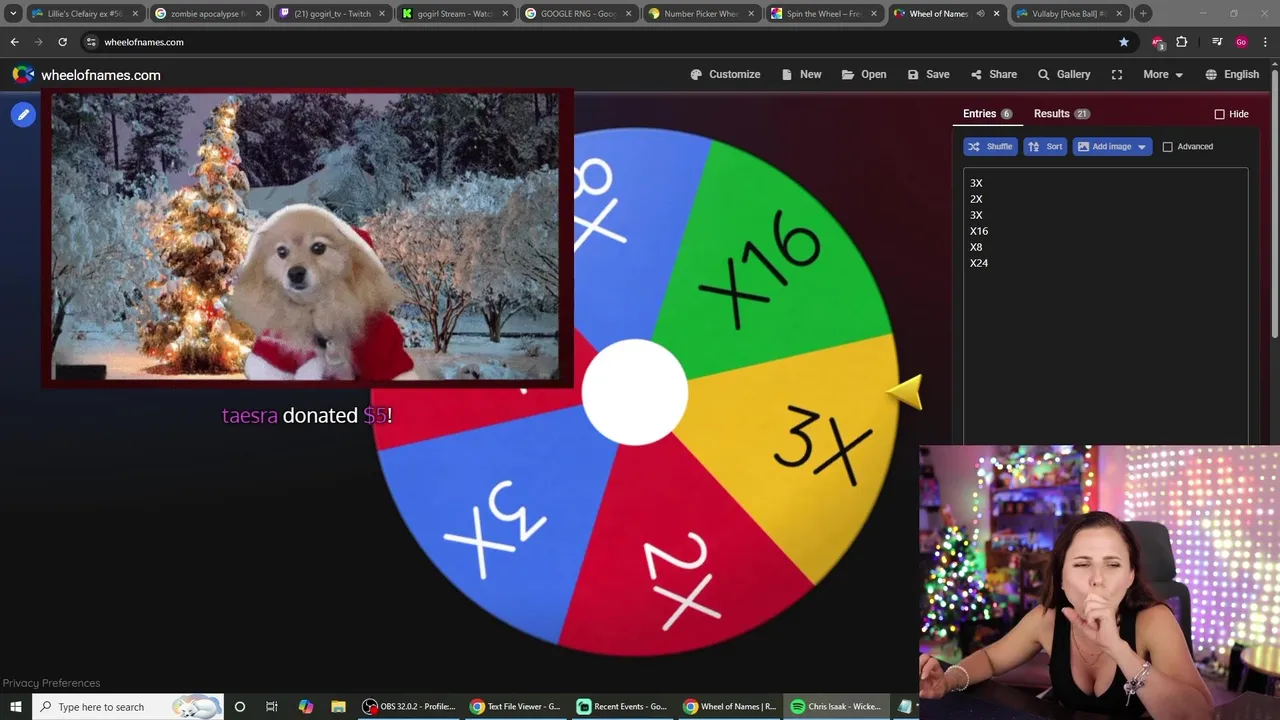Image resolution: width=1280 pixels, height=720 pixels.
Task: Switch to OBS 32.0.2 in taskbar
Action: pyautogui.click(x=409, y=707)
